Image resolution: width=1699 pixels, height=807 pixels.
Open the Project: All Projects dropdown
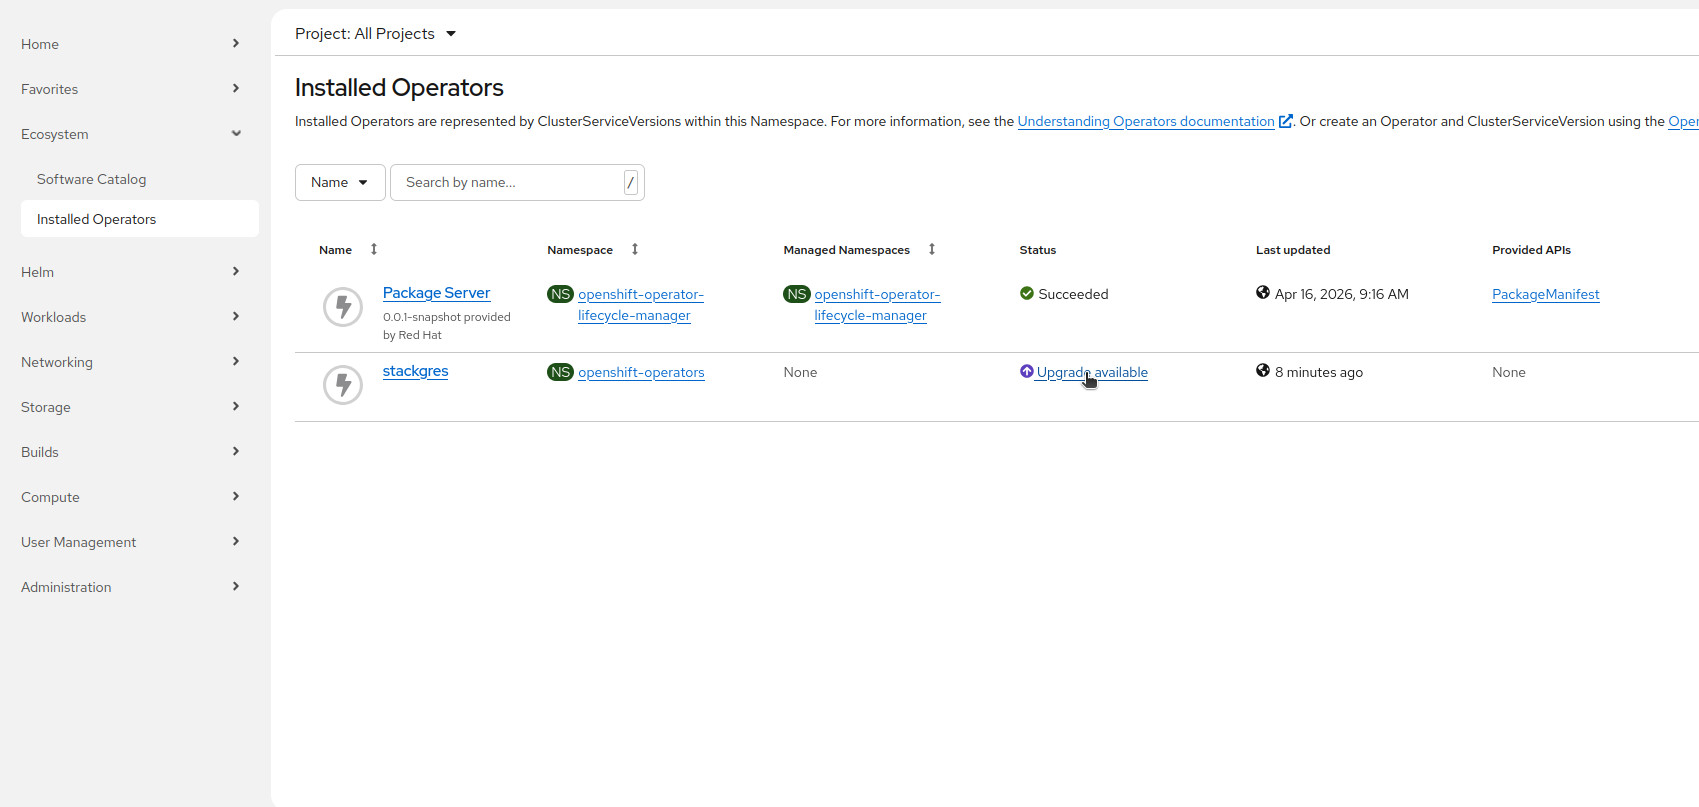376,33
